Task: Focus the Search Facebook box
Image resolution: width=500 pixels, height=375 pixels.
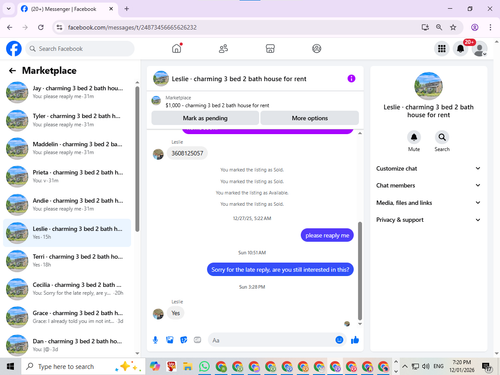Action: 80,49
